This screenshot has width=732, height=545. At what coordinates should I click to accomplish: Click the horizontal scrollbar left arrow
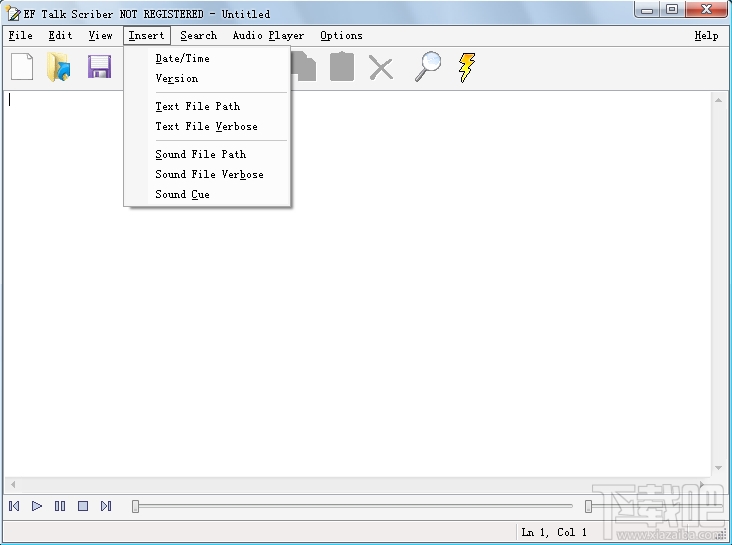(x=13, y=484)
